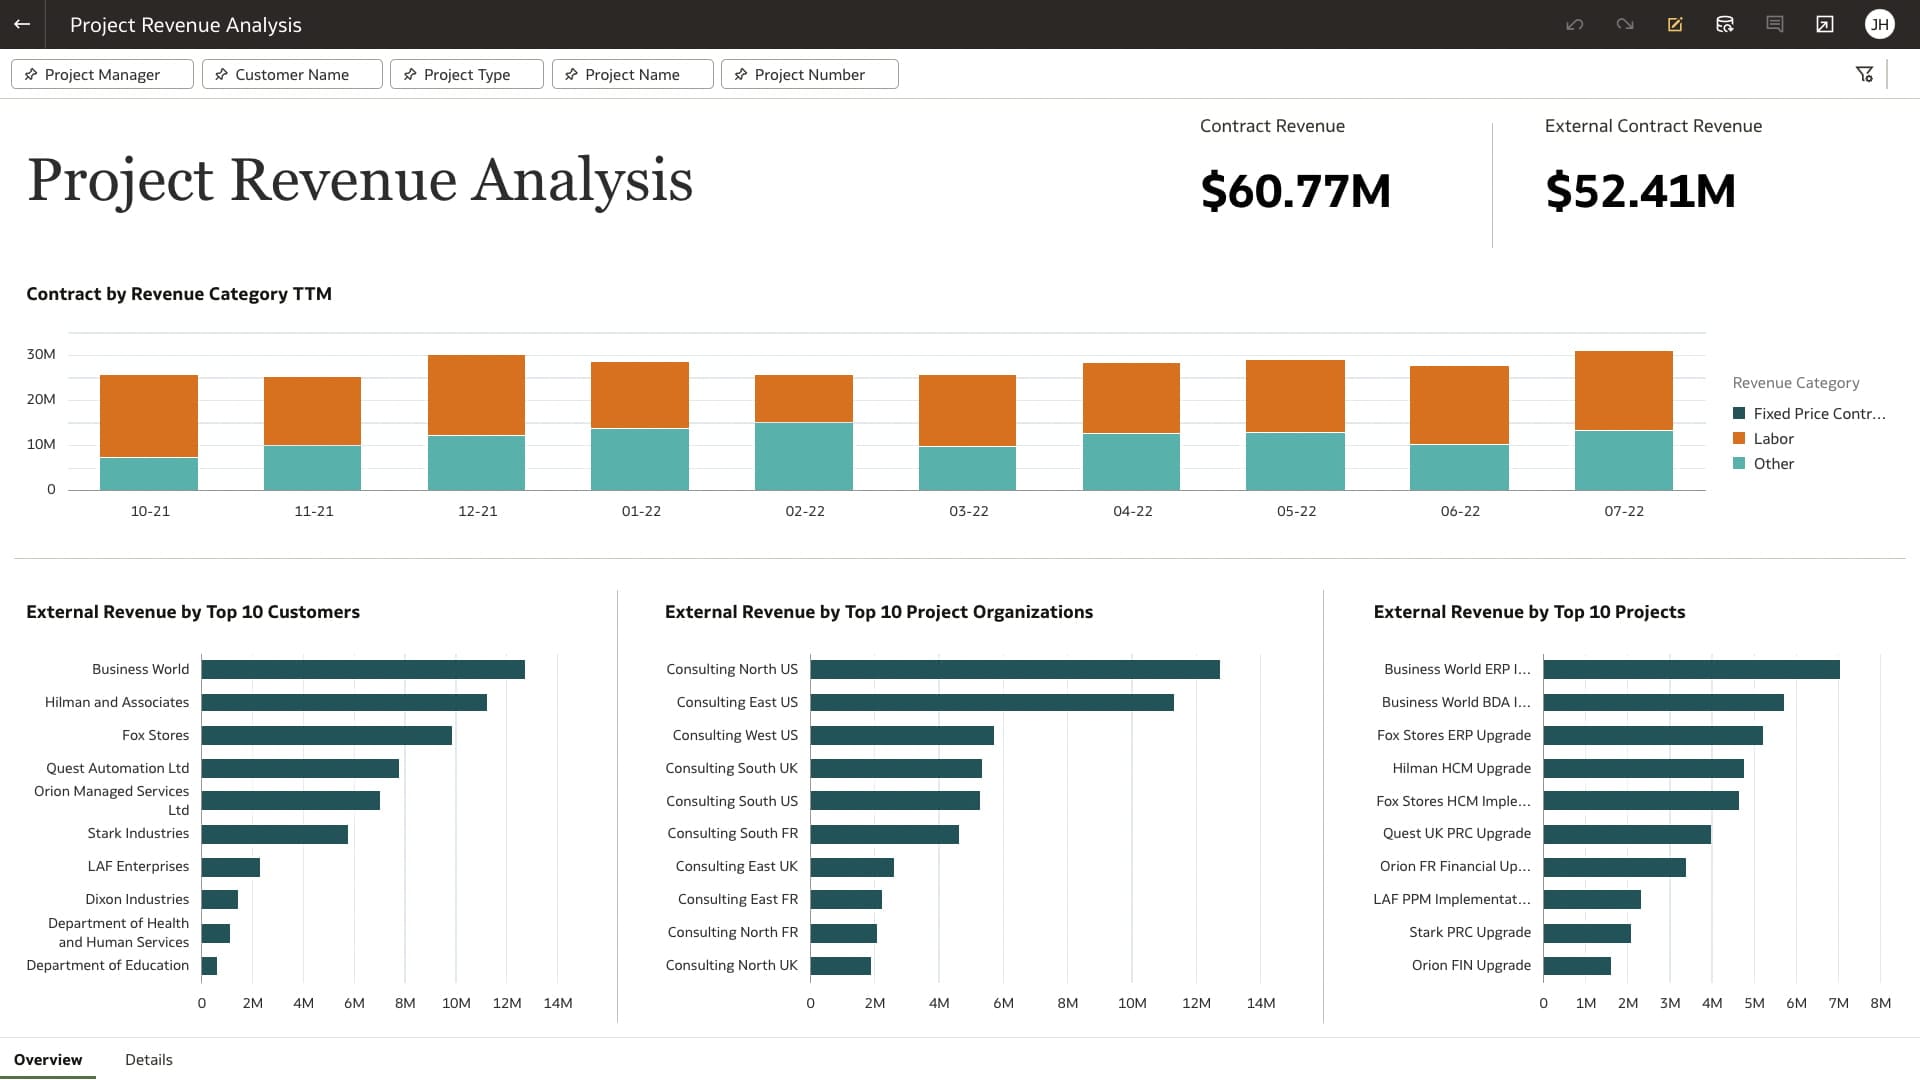Click the Fixed Price Contract legend color swatch
This screenshot has height=1080, width=1920.
point(1738,413)
